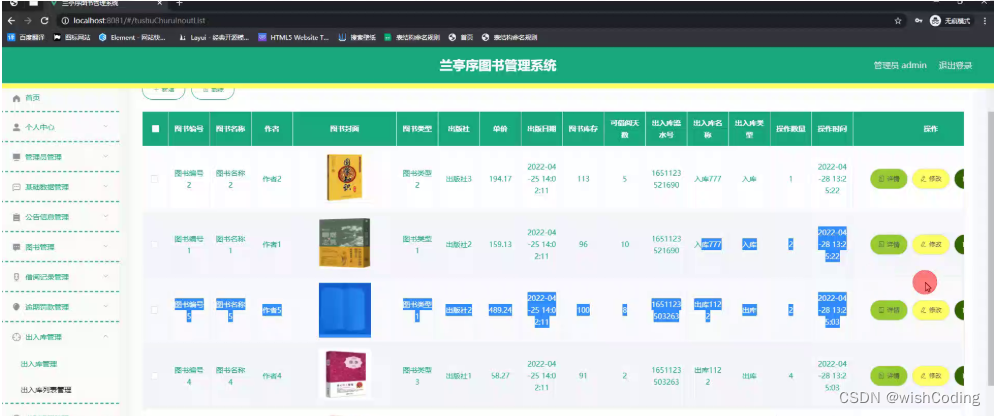Click the 图书库存 column header
This screenshot has height=416, width=995.
pyautogui.click(x=583, y=129)
